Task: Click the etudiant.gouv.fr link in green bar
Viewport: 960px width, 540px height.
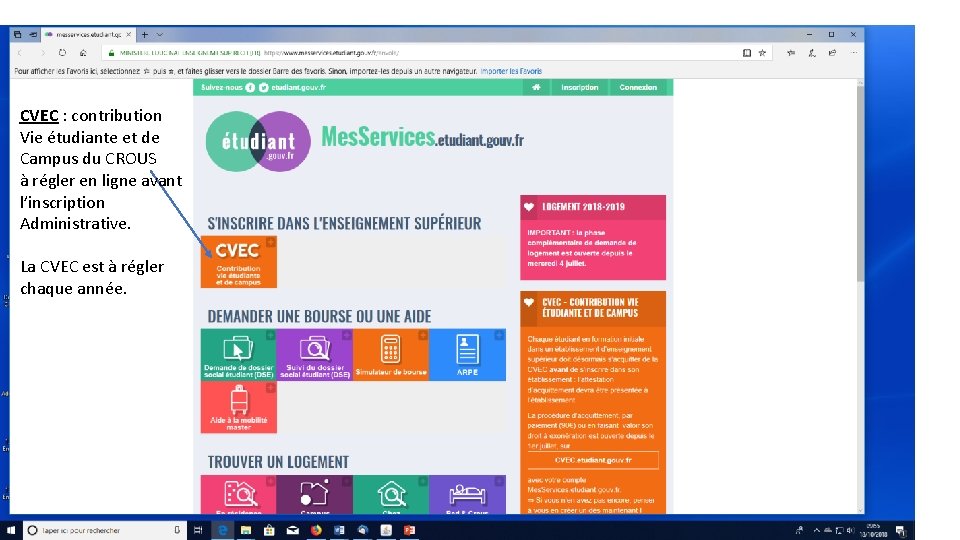Action: tap(298, 88)
